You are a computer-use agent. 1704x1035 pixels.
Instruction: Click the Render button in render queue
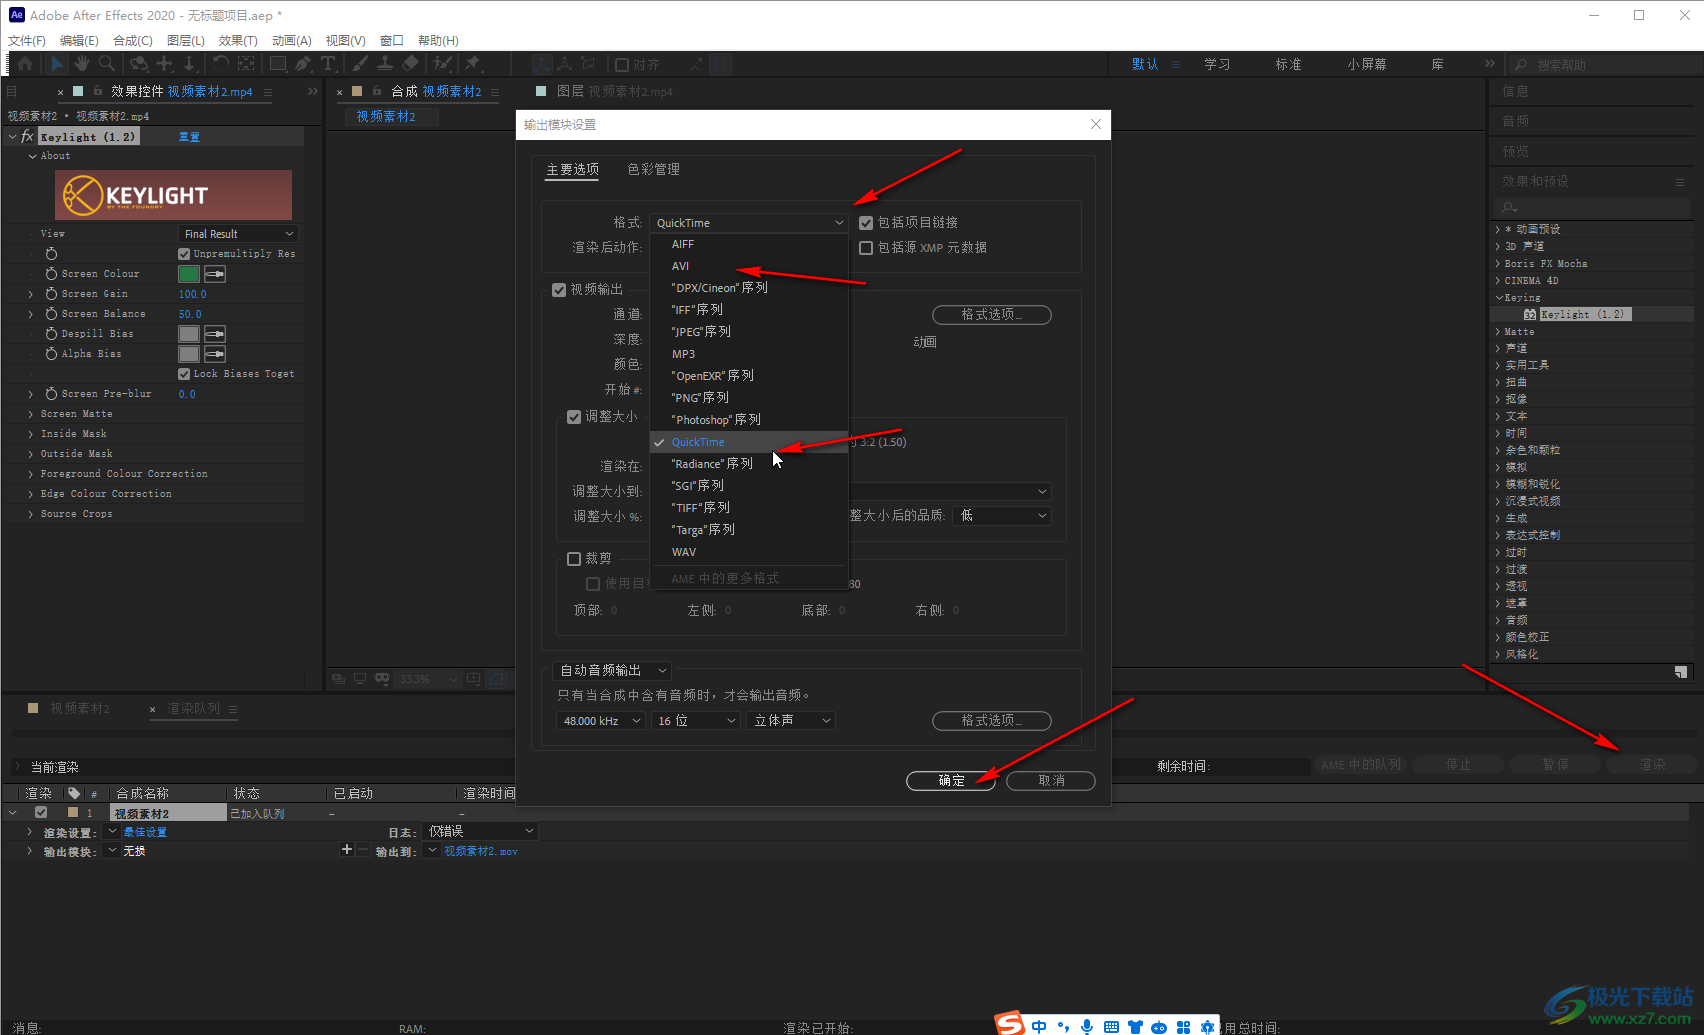1652,765
